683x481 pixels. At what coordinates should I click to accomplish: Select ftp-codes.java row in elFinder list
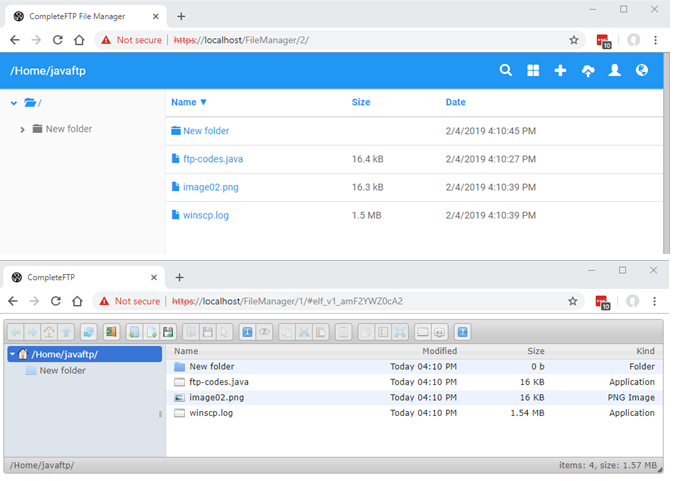(414, 382)
